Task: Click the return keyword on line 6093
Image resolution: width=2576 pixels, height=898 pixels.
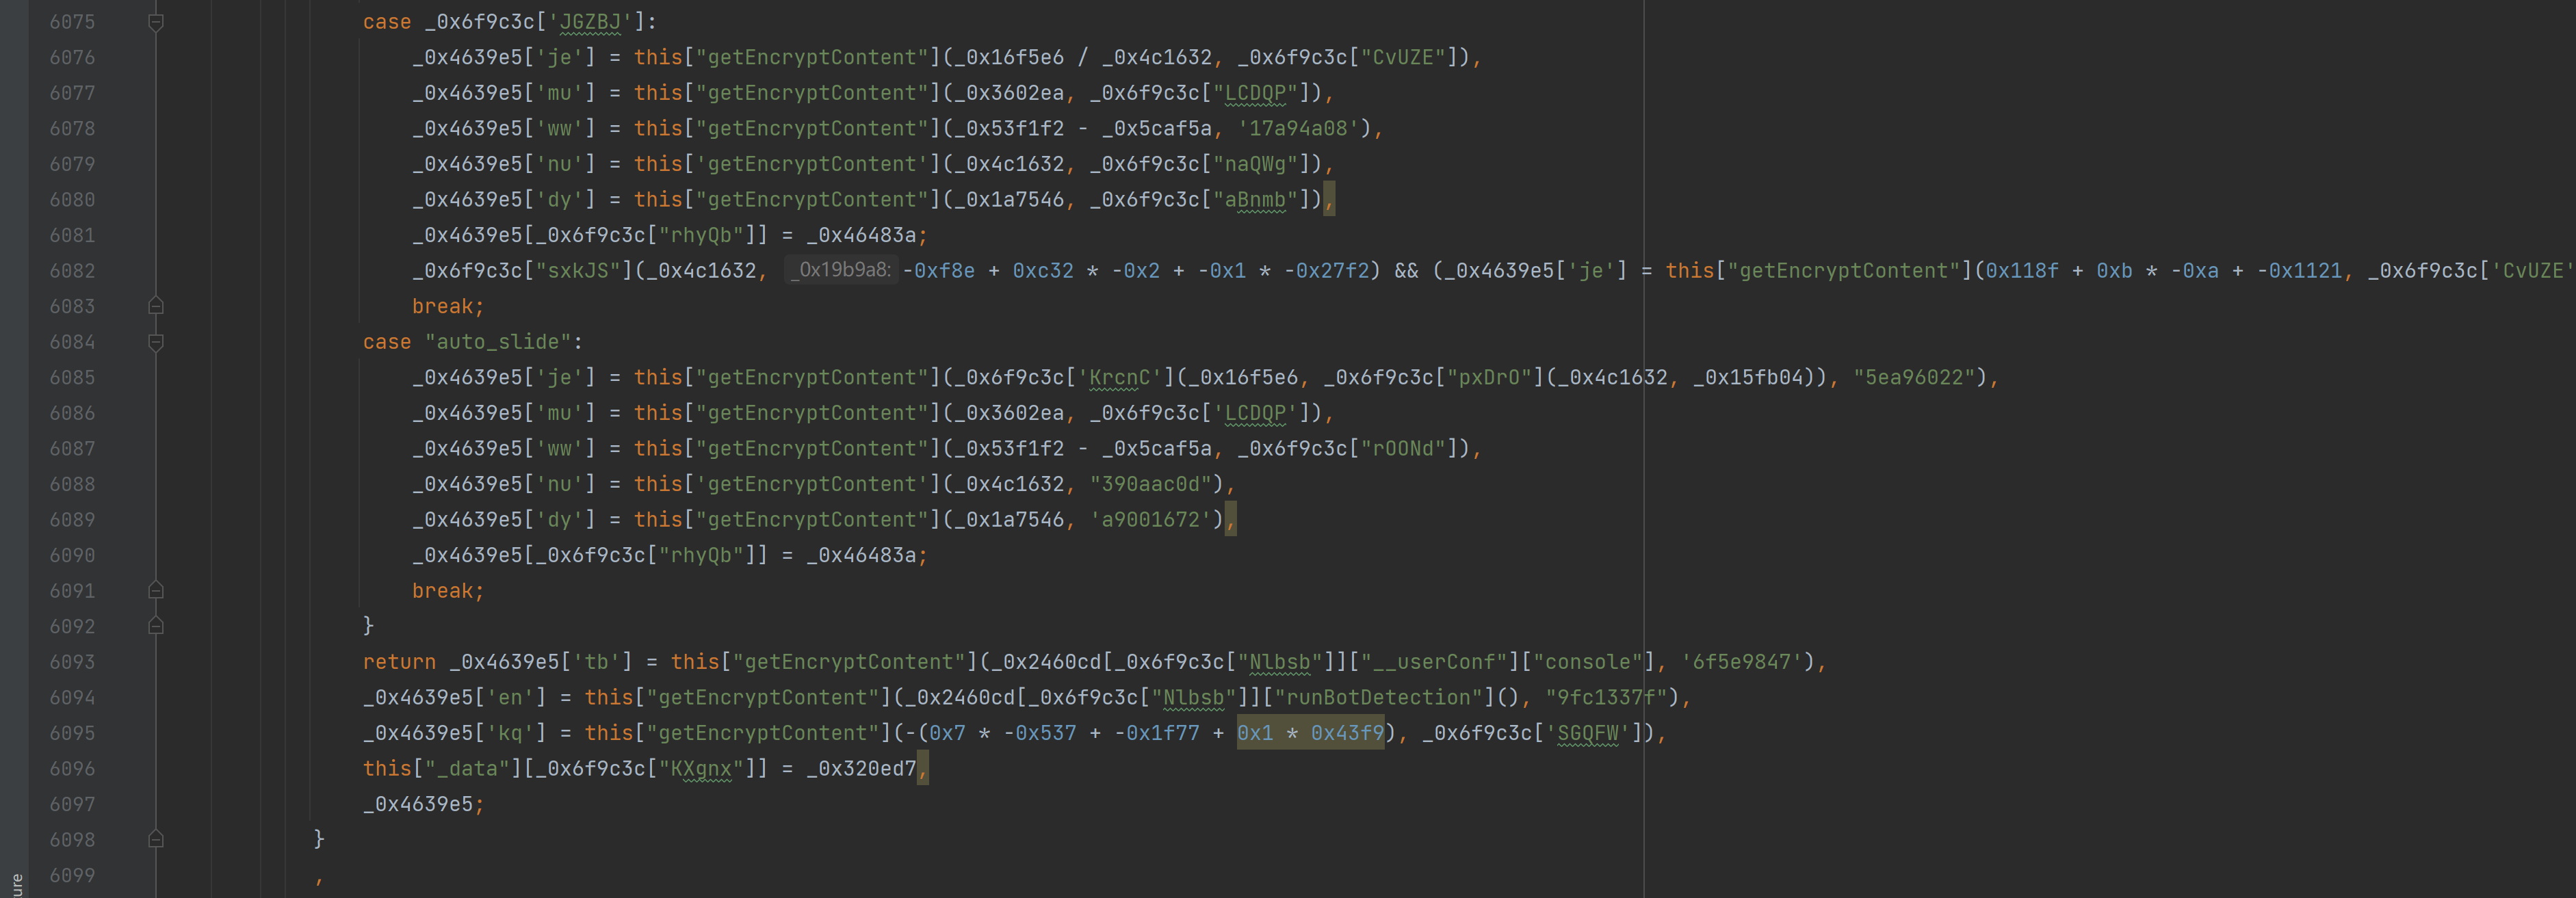Action: (x=399, y=662)
